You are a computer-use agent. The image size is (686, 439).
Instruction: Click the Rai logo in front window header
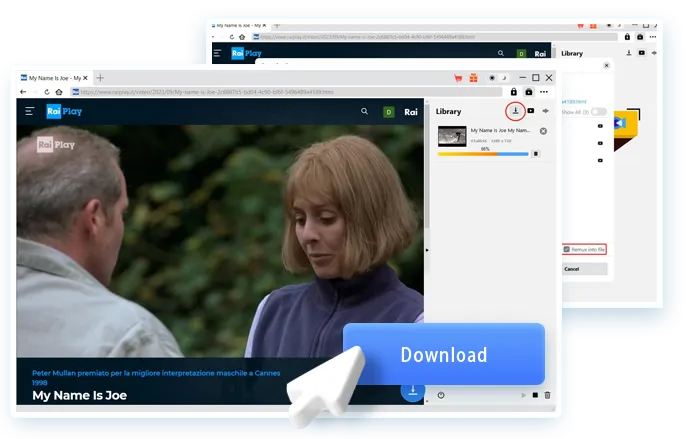411,112
